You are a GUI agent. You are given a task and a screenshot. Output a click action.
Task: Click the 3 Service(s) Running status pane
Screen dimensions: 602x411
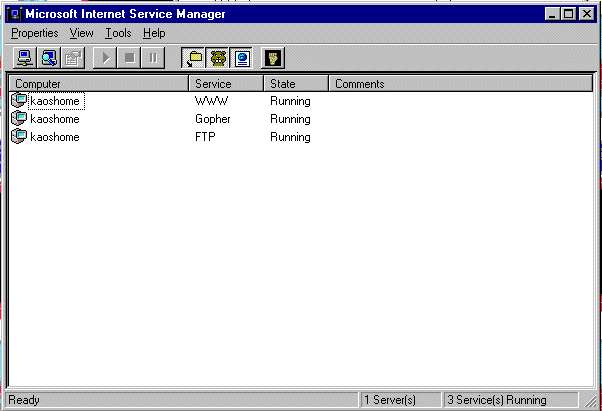click(511, 400)
